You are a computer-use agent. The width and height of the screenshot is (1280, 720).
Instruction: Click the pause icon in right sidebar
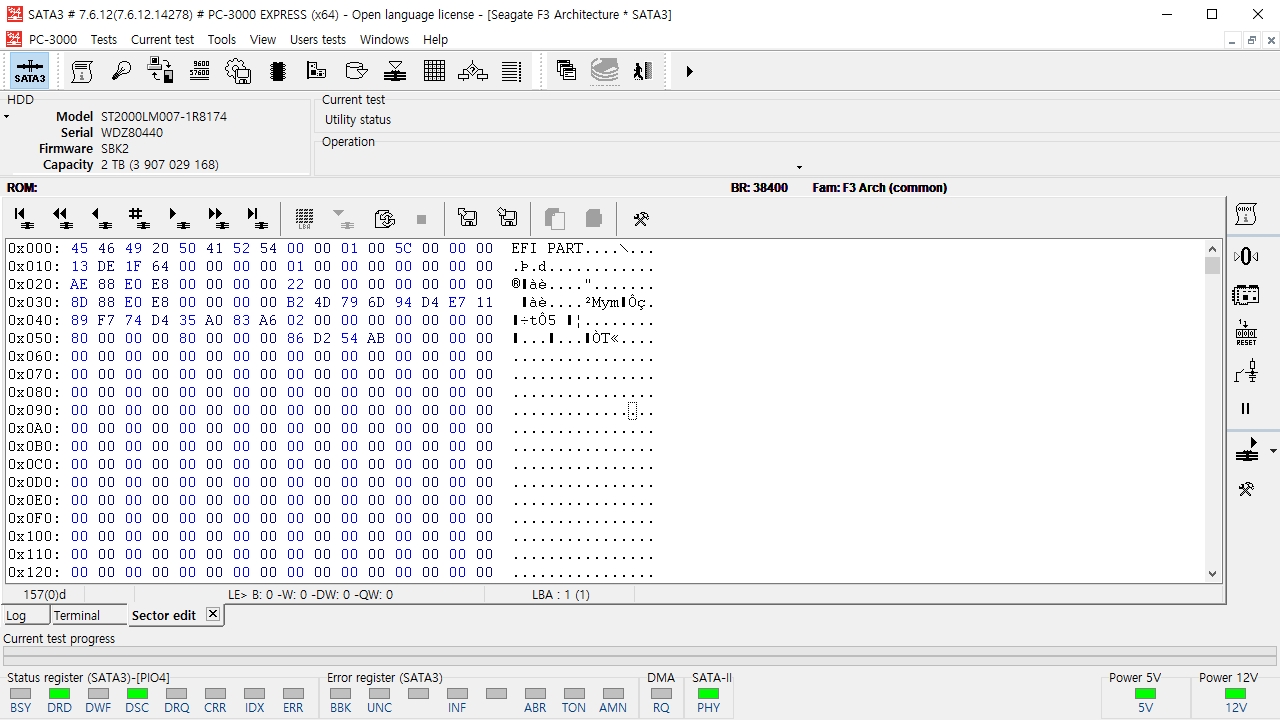[x=1246, y=408]
